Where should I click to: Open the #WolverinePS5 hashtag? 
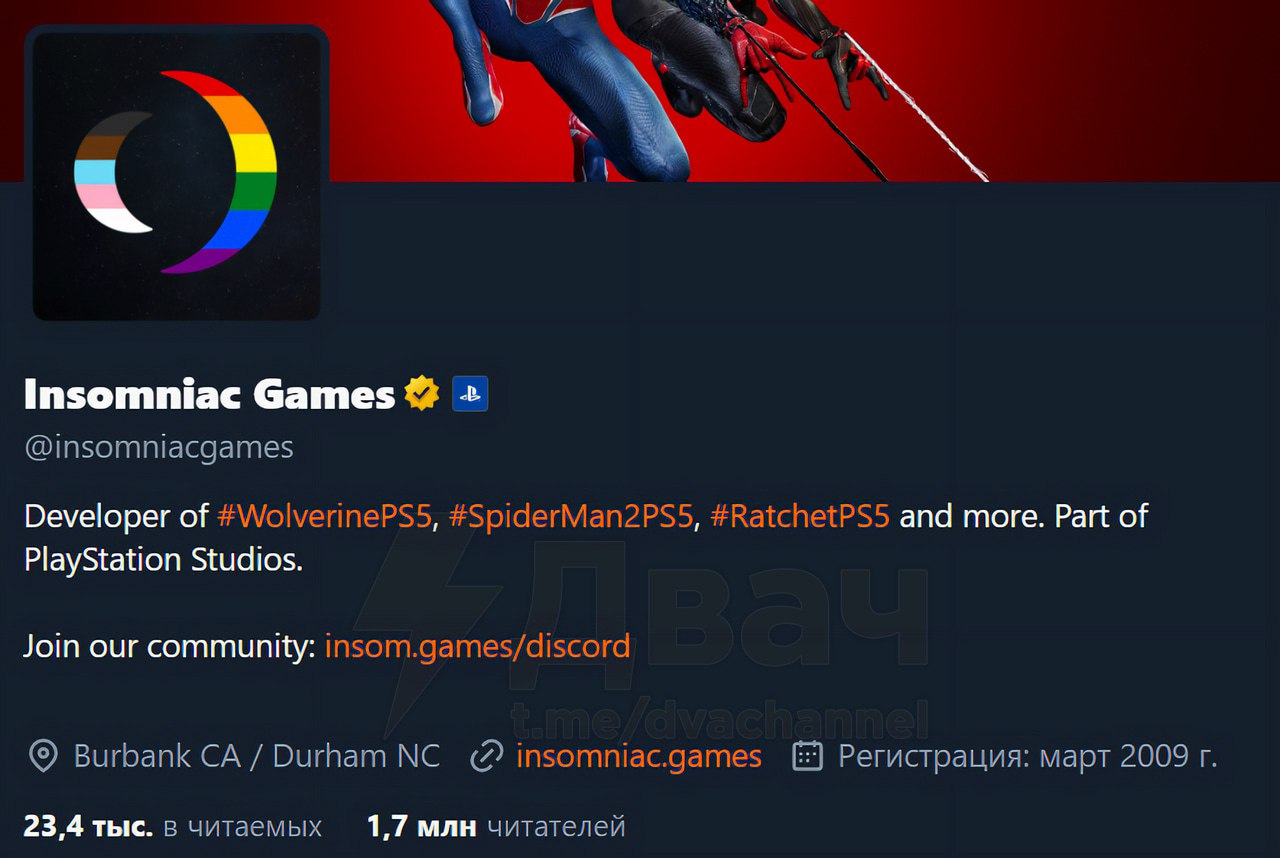pos(324,516)
